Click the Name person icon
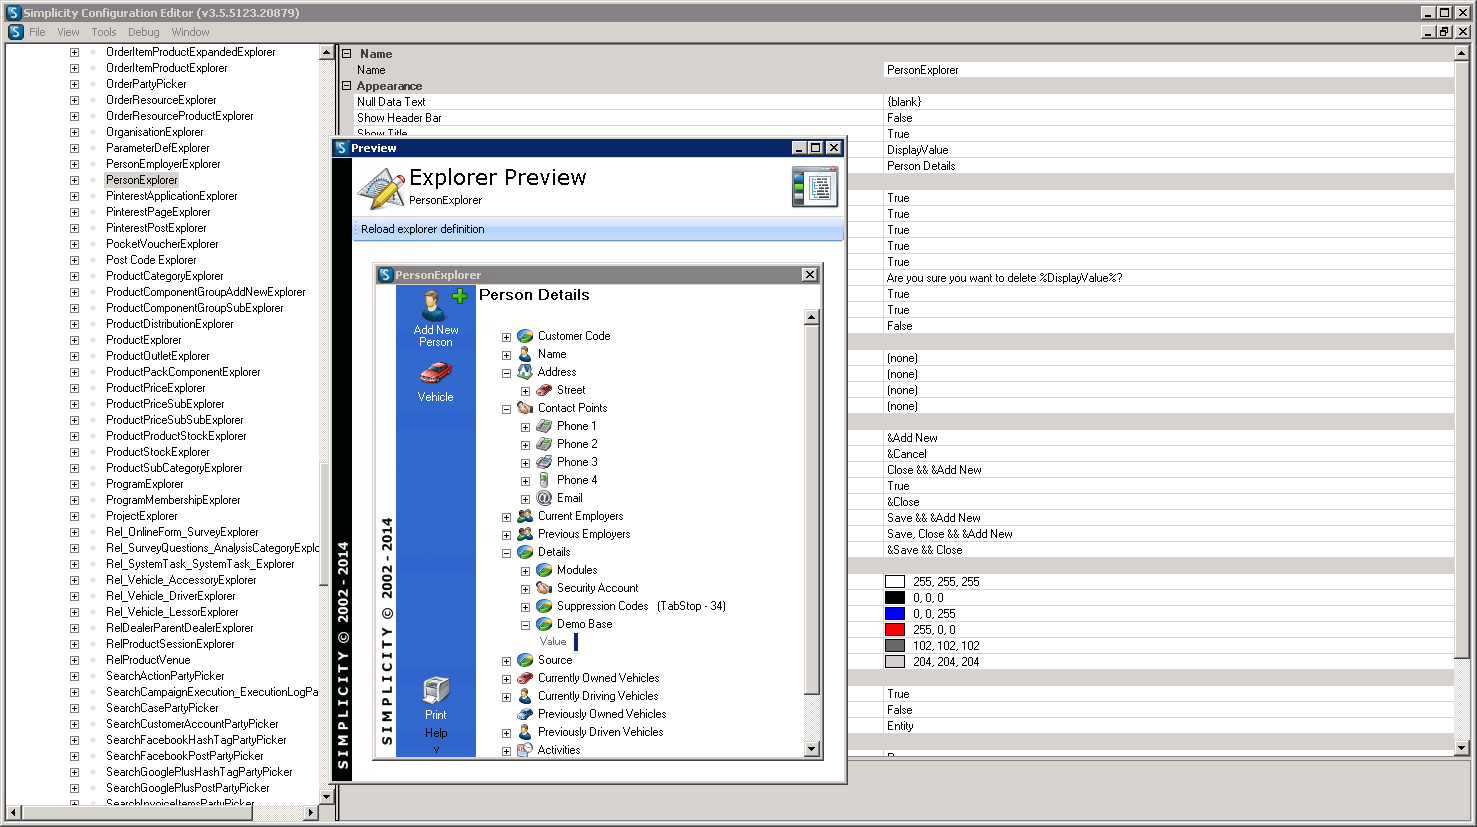The height and width of the screenshot is (827, 1477). (x=525, y=354)
